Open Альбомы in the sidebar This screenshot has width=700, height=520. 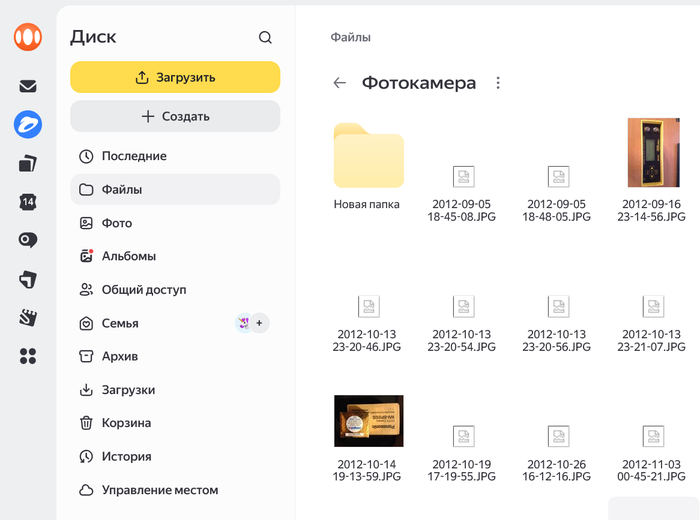175,256
